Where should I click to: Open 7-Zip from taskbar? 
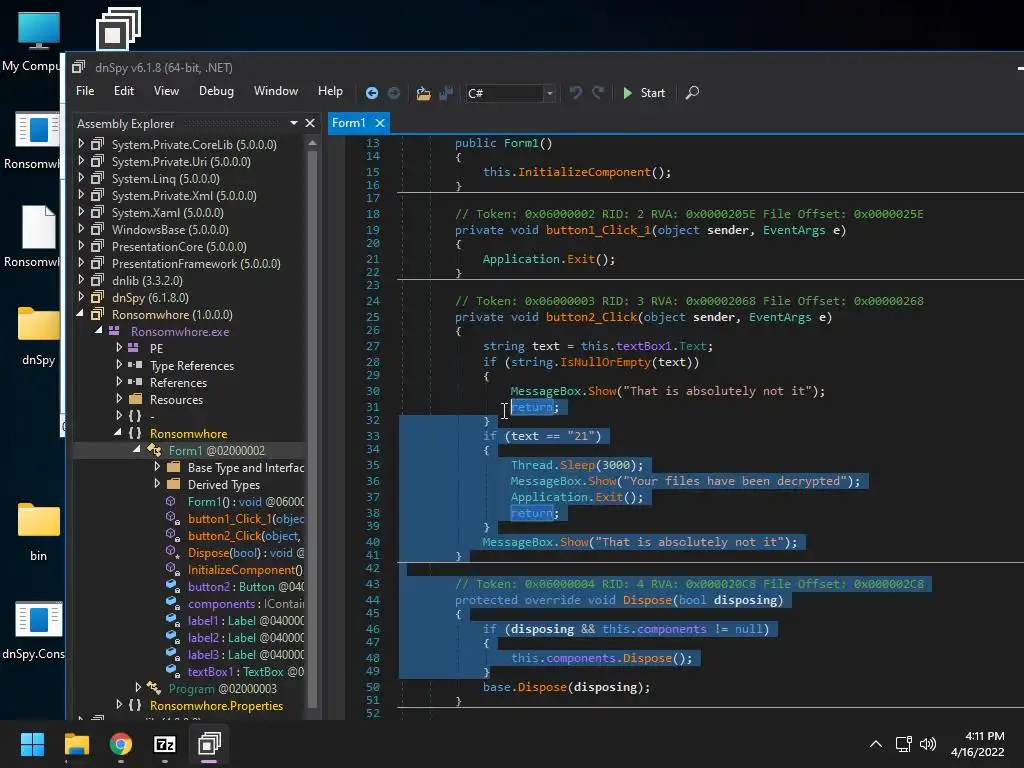(x=165, y=744)
